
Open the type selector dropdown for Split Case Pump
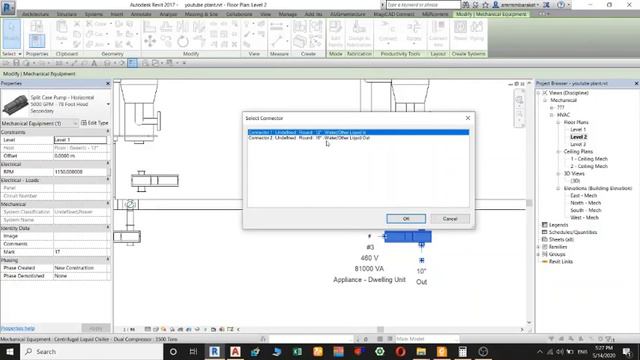[108, 104]
